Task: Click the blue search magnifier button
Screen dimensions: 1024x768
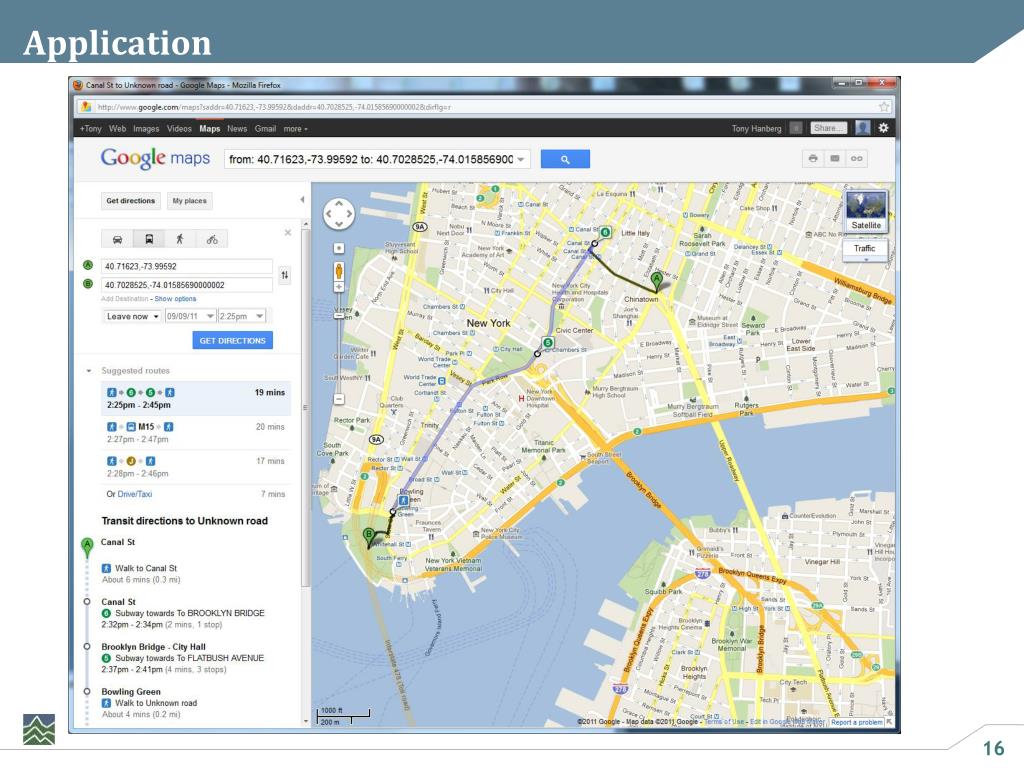Action: (x=565, y=159)
